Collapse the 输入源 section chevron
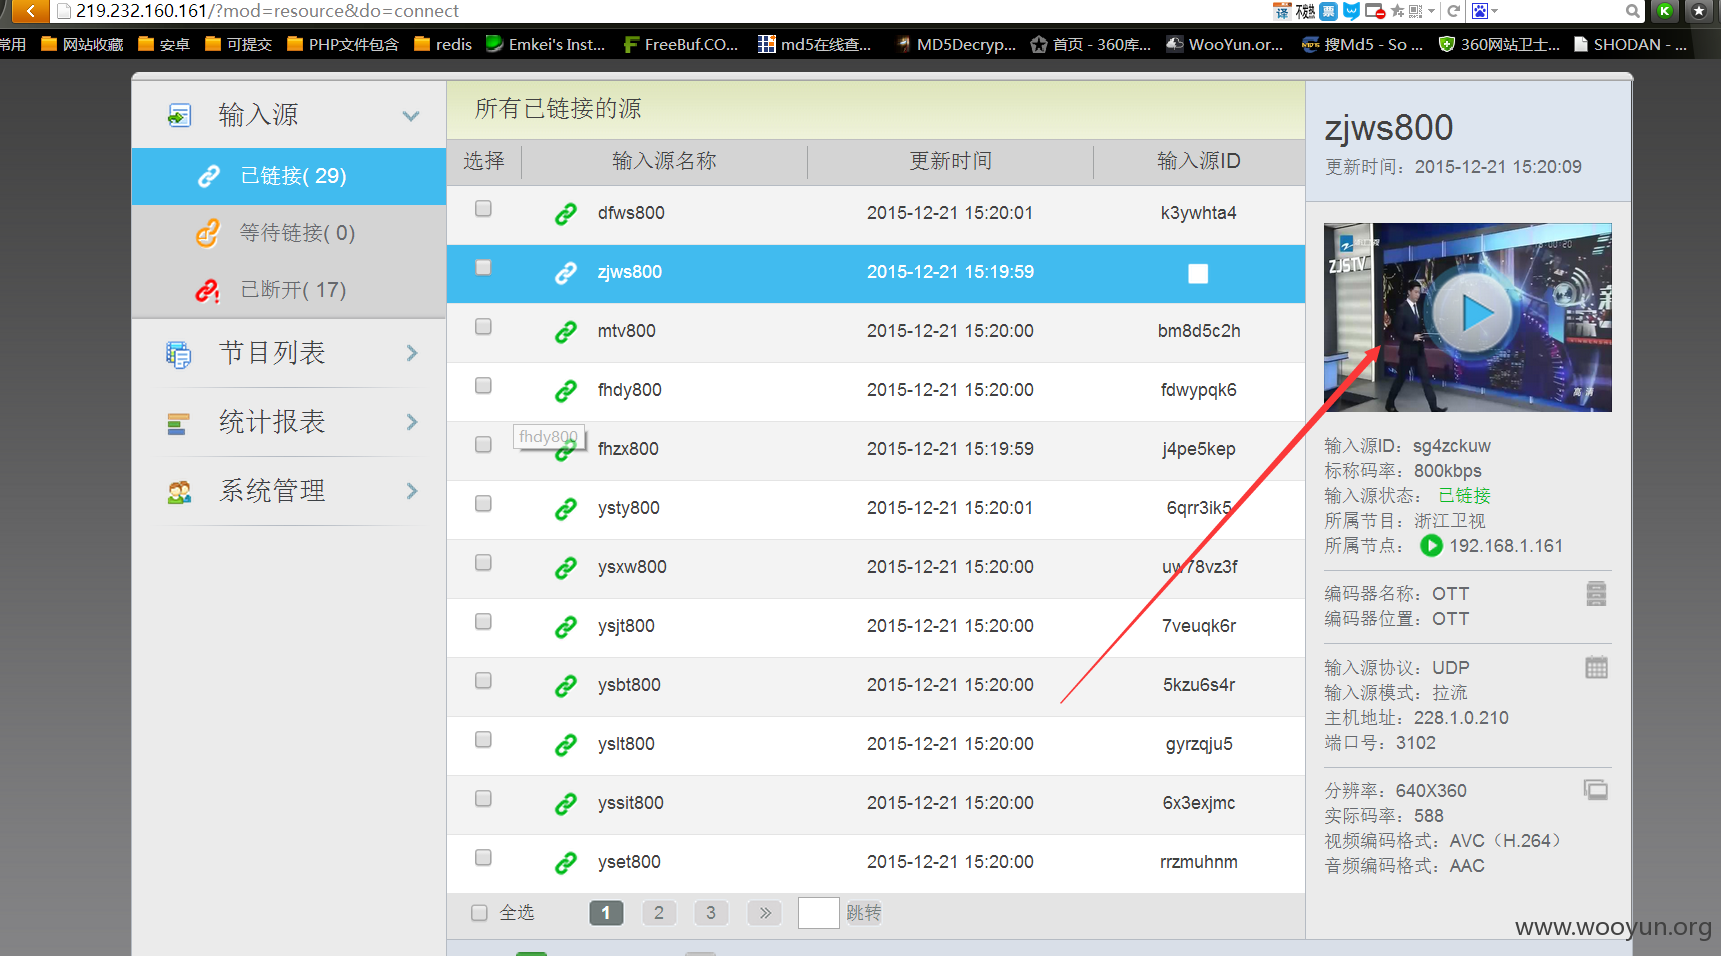The height and width of the screenshot is (956, 1721). (x=410, y=116)
